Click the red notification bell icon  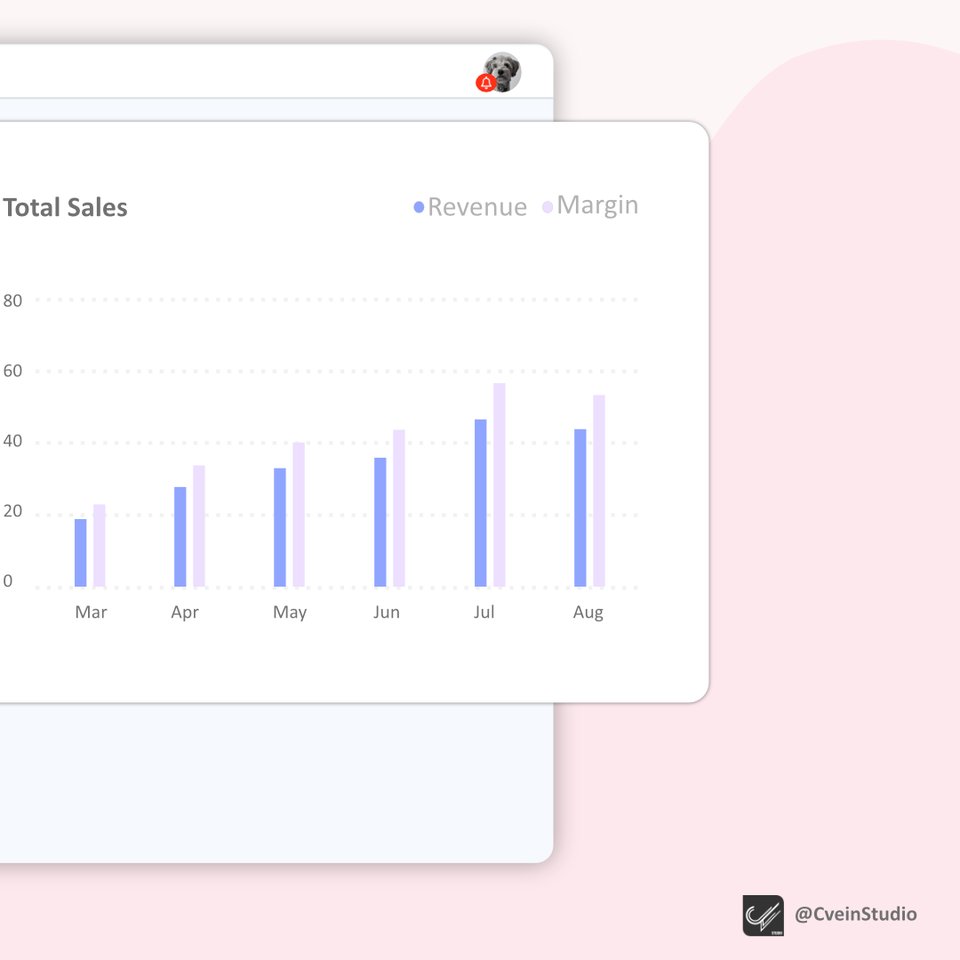pos(486,80)
